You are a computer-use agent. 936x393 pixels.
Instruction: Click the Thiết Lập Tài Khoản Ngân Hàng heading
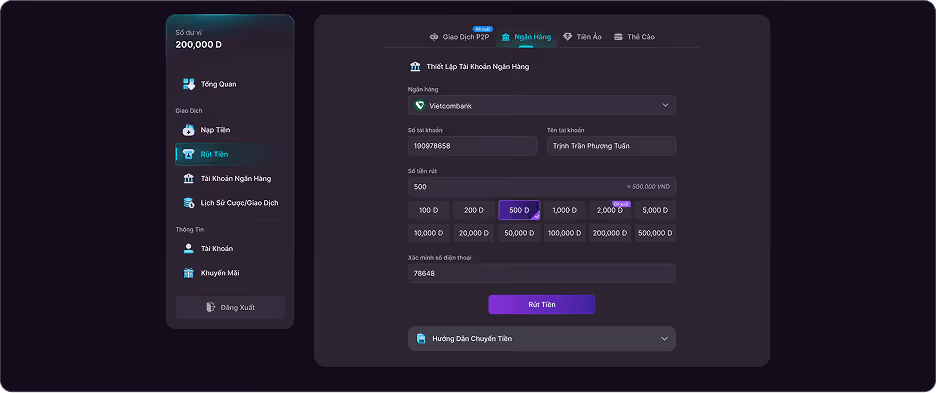pyautogui.click(x=478, y=66)
